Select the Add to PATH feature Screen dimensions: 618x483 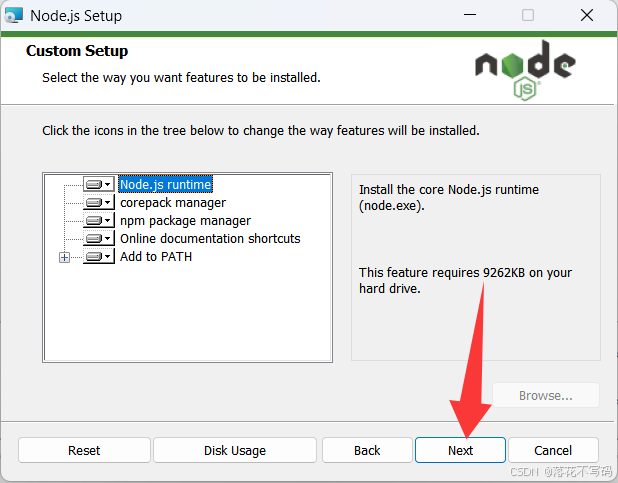point(156,257)
